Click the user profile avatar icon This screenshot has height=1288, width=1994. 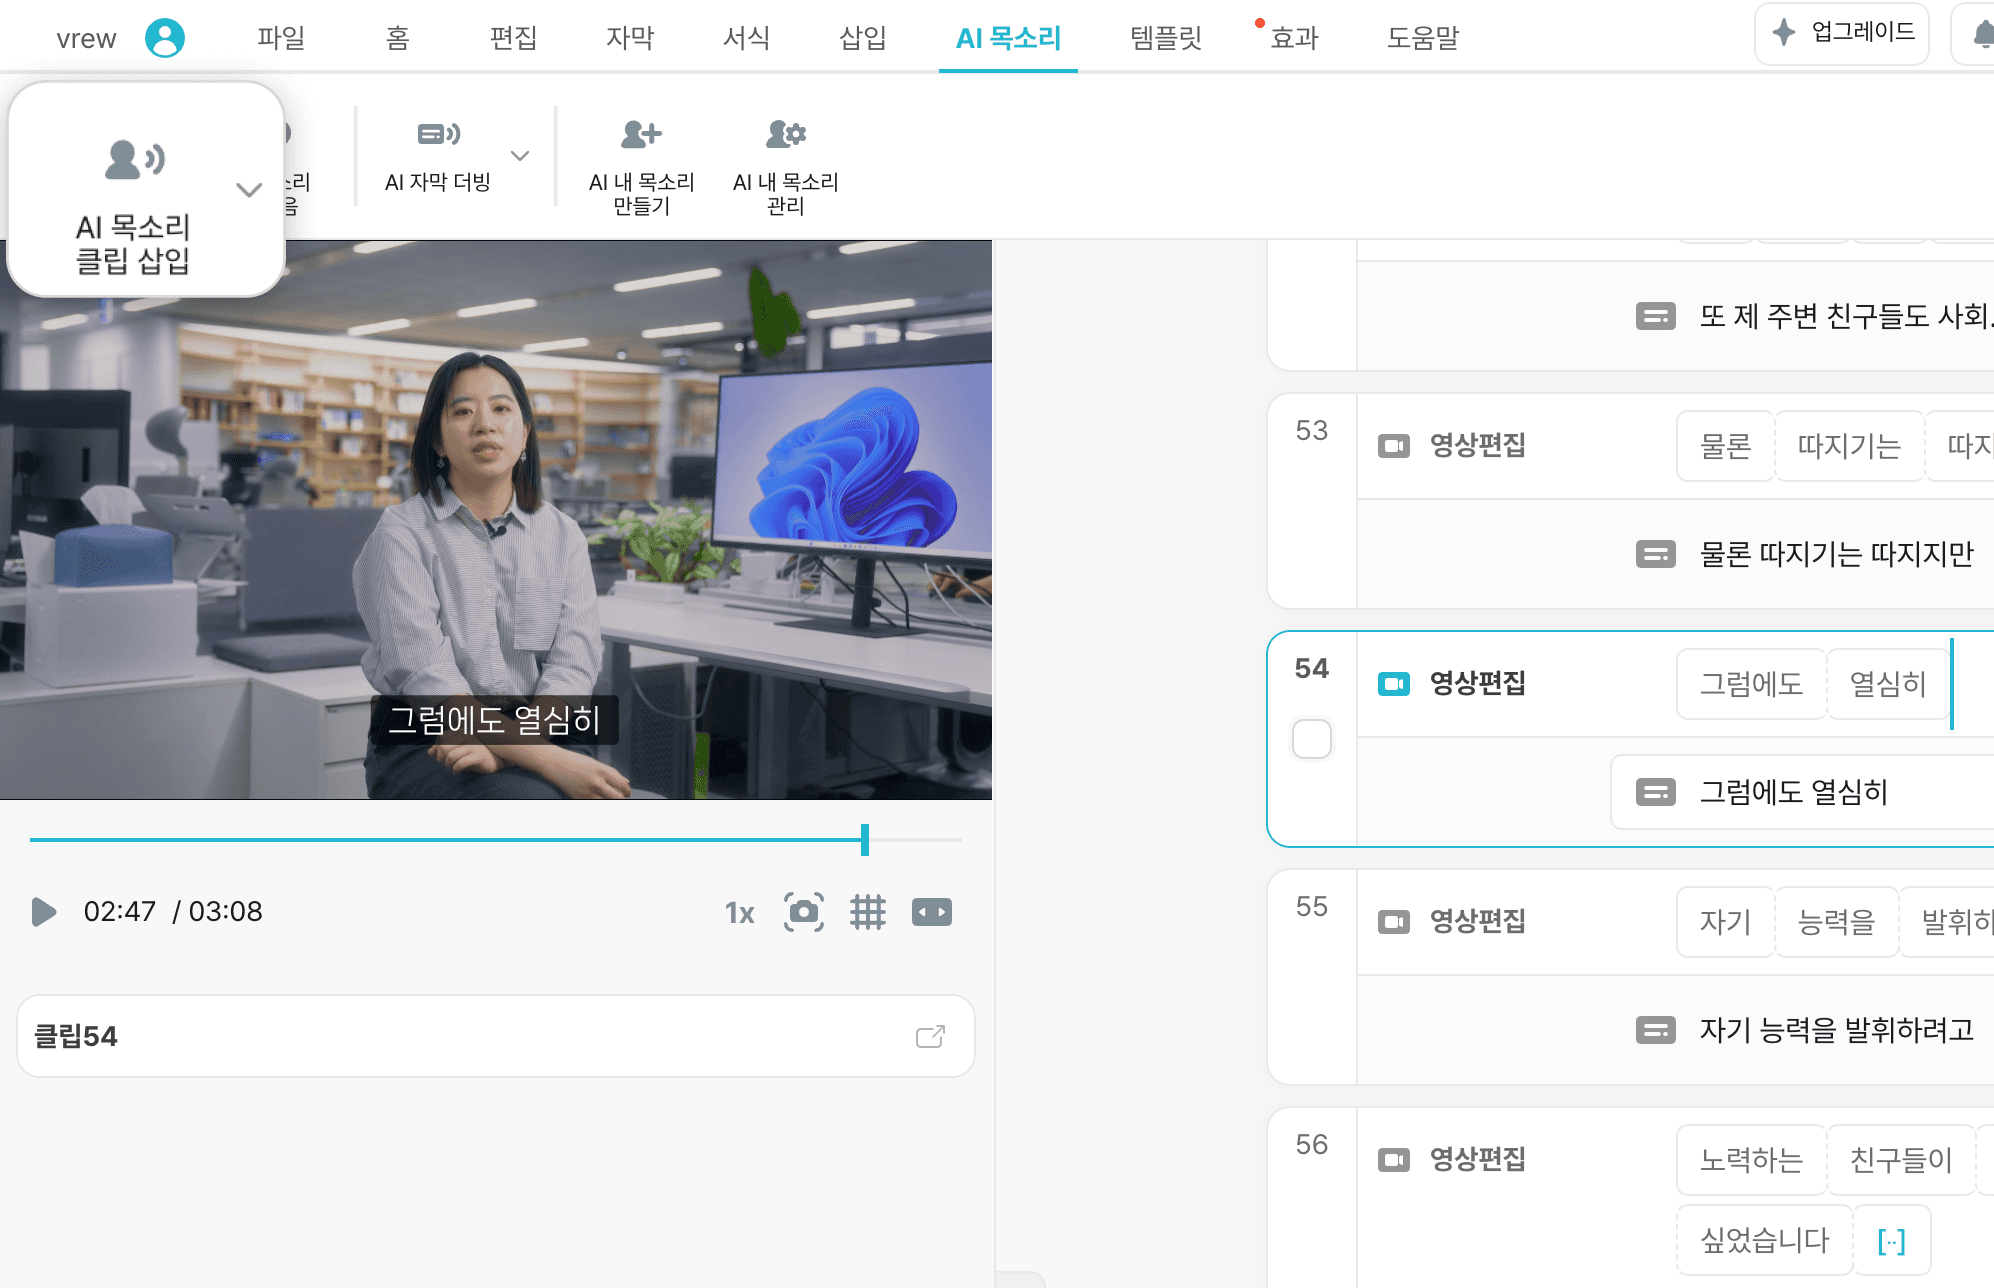[165, 38]
